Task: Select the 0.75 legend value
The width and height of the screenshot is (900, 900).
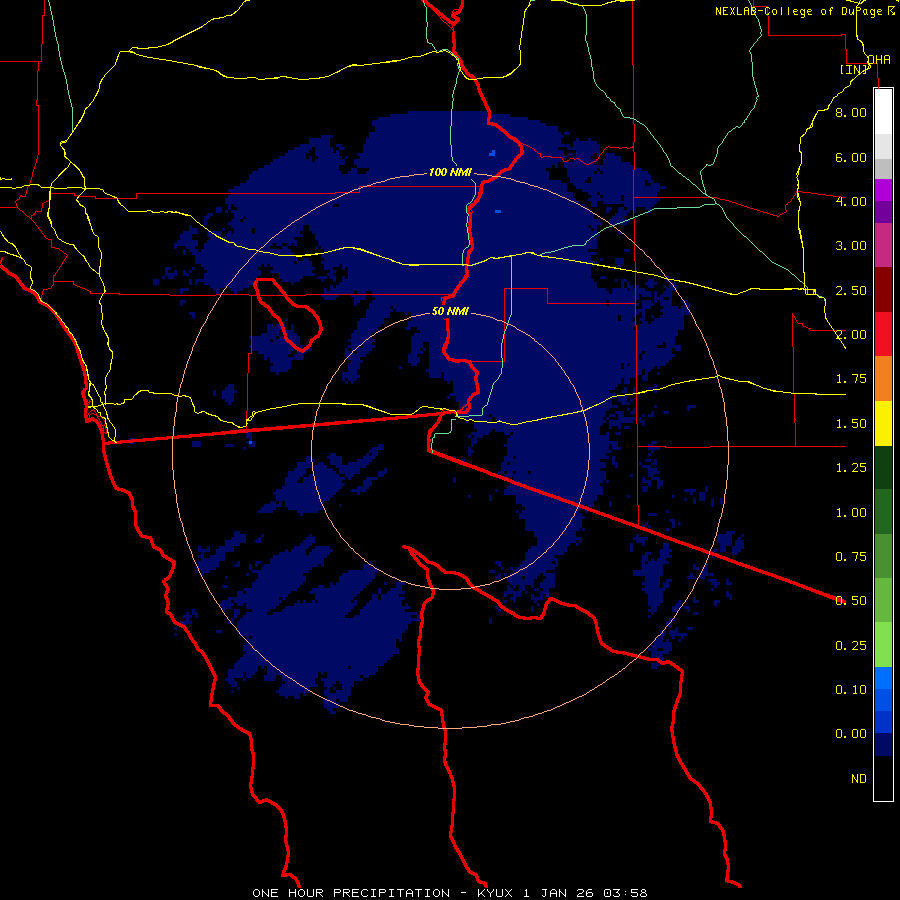Action: (851, 557)
